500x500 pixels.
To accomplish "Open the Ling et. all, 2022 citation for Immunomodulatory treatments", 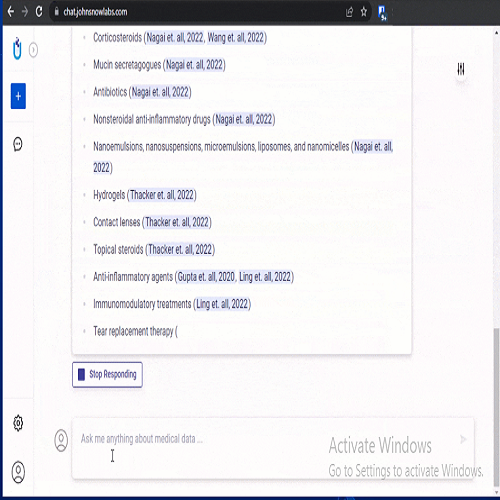I will click(x=222, y=304).
